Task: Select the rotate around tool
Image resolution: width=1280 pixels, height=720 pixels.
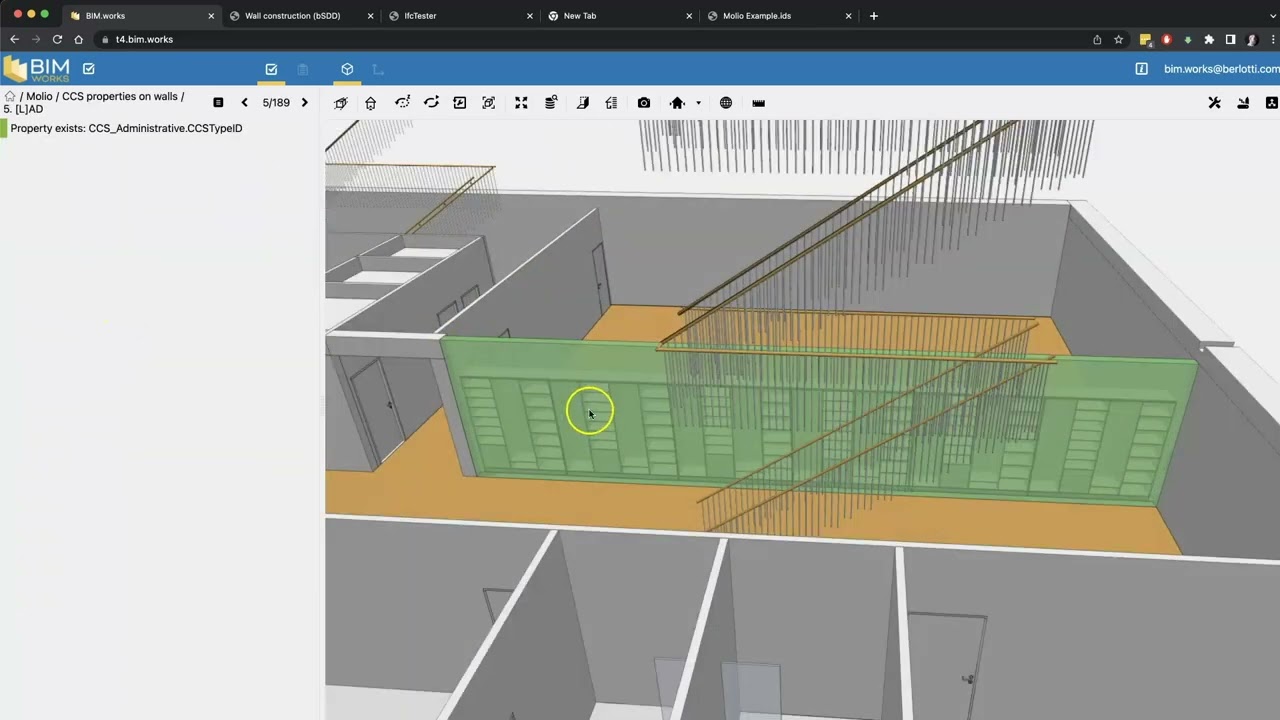Action: (x=431, y=103)
